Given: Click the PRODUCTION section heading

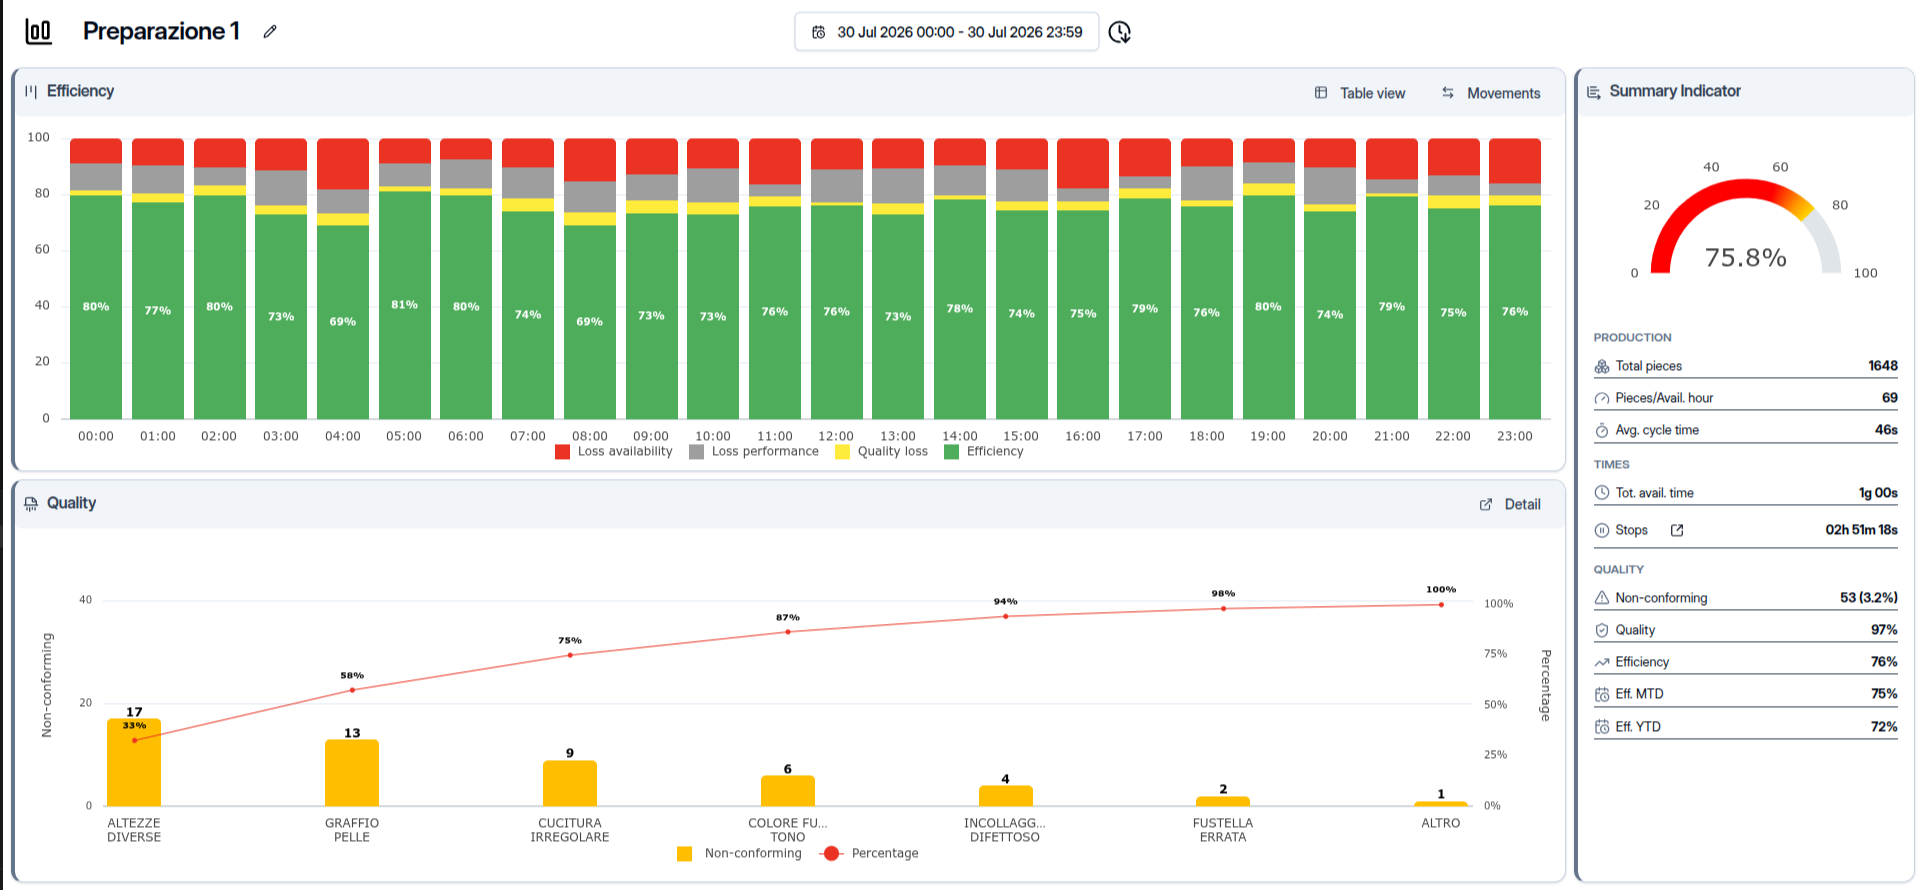Looking at the screenshot, I should click(x=1633, y=338).
